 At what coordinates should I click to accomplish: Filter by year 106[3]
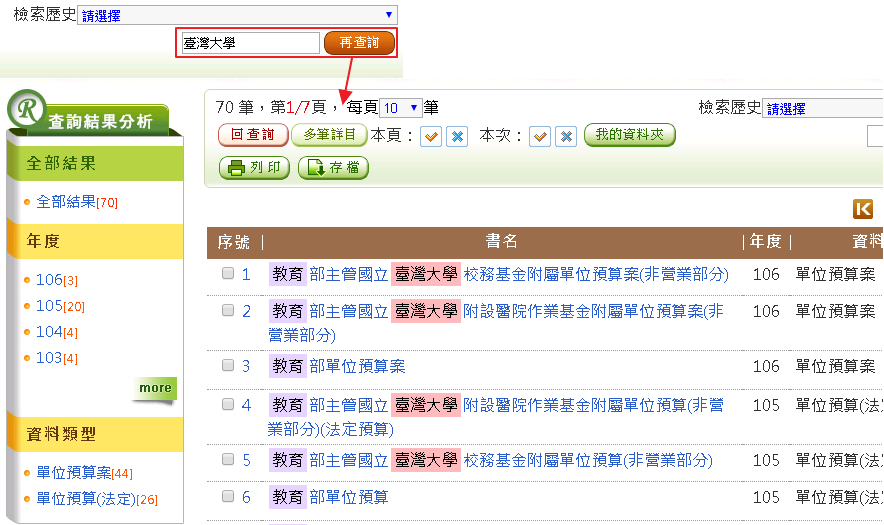pyautogui.click(x=57, y=280)
